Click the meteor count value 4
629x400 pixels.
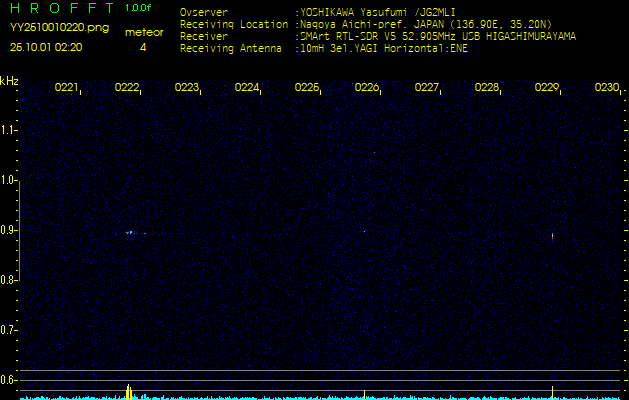pos(143,47)
